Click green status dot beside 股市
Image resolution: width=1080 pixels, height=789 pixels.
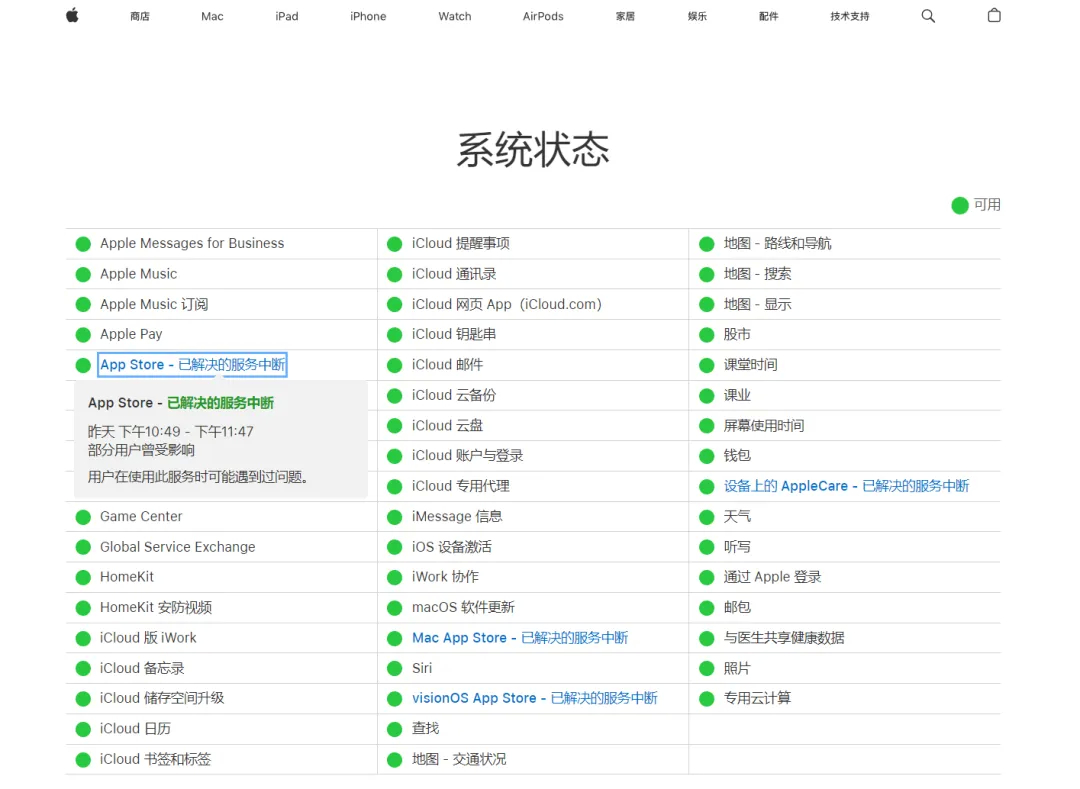point(707,335)
